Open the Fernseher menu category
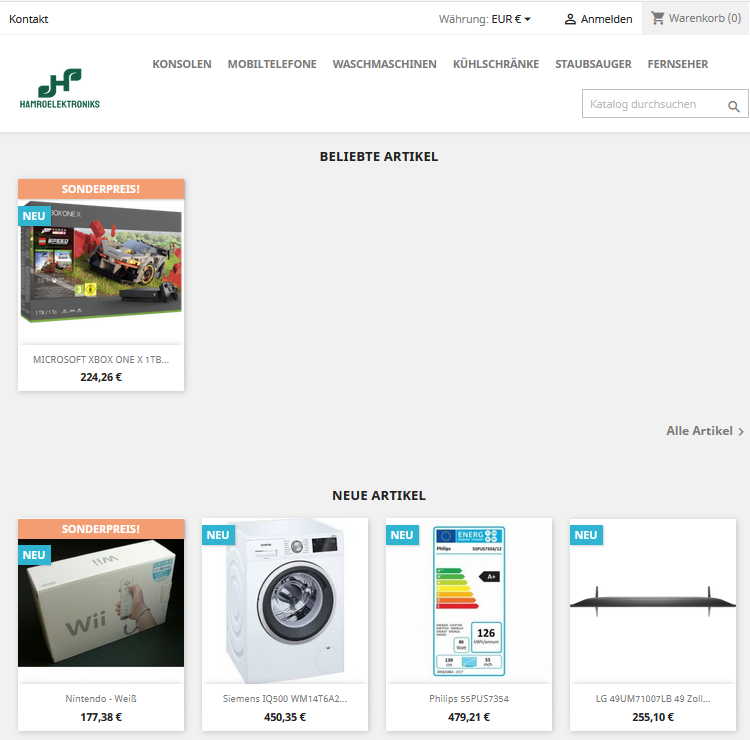750x740 pixels. click(x=677, y=64)
